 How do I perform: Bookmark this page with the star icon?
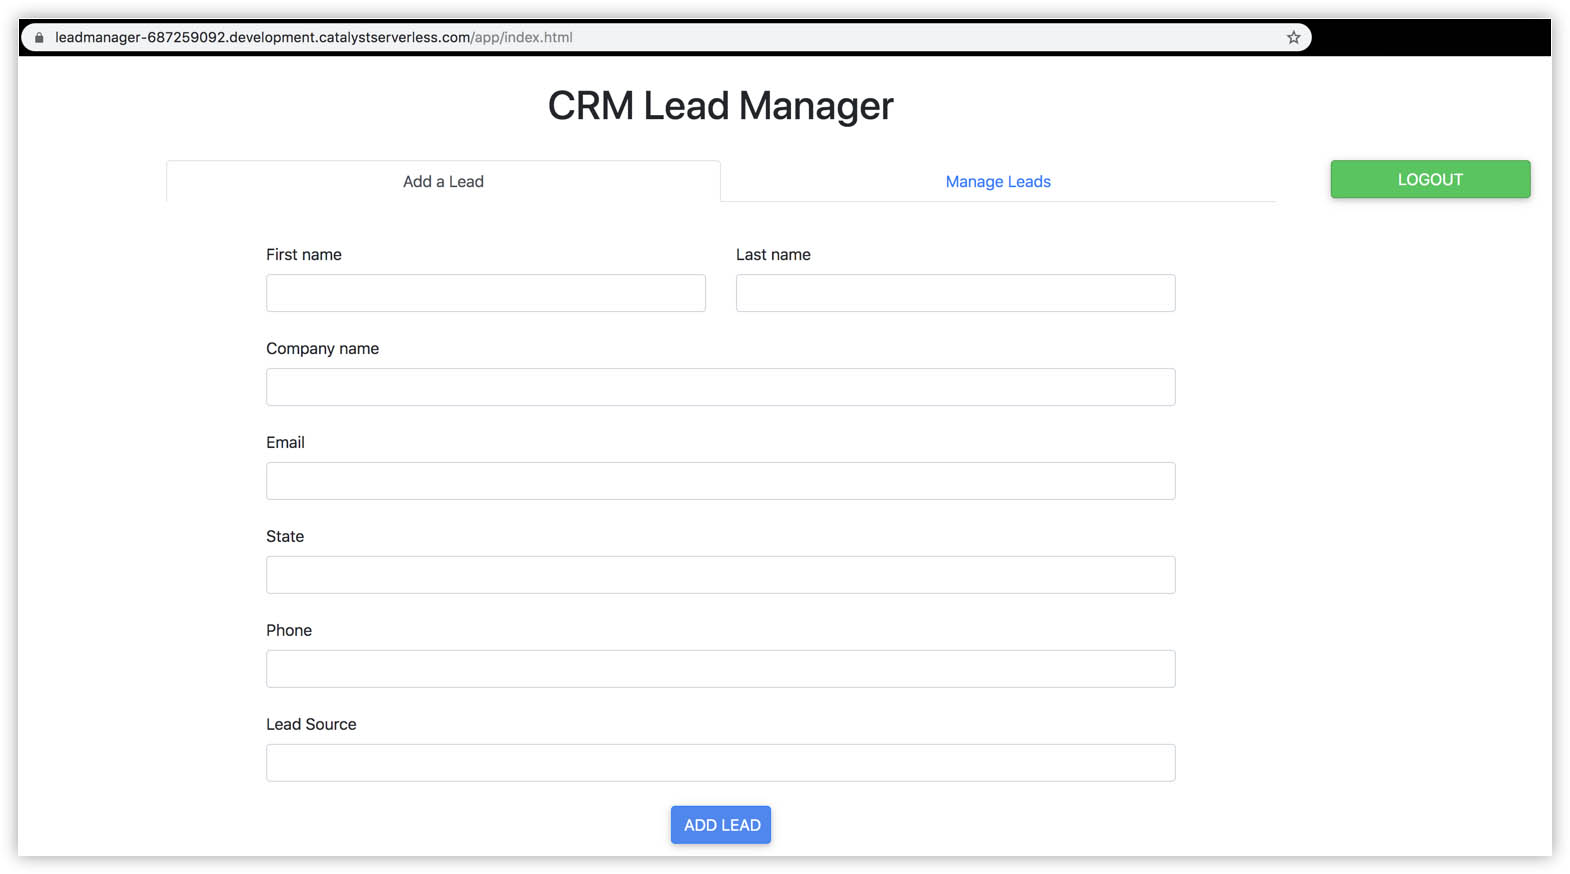tap(1293, 38)
